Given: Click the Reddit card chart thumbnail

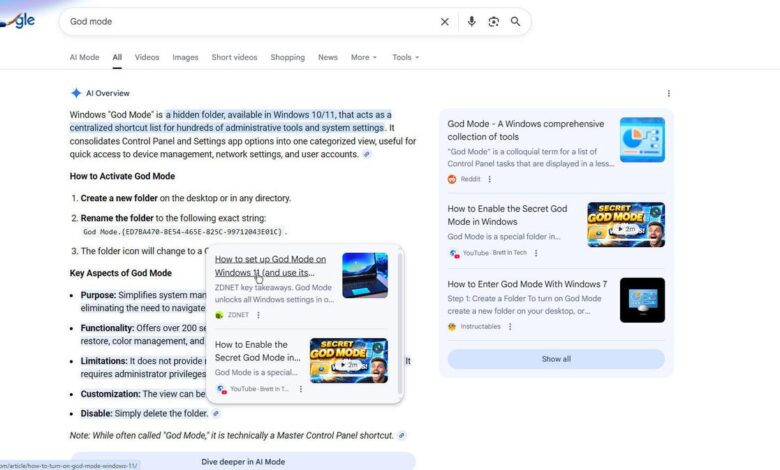Looking at the screenshot, I should 642,140.
